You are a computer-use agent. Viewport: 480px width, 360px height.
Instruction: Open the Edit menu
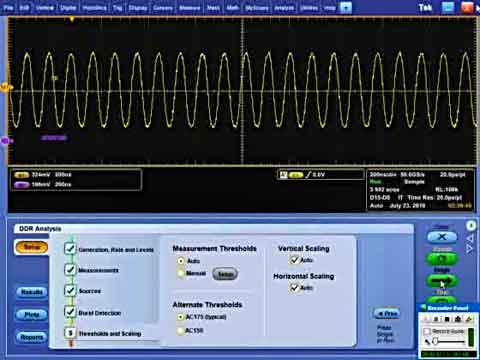[24, 7]
